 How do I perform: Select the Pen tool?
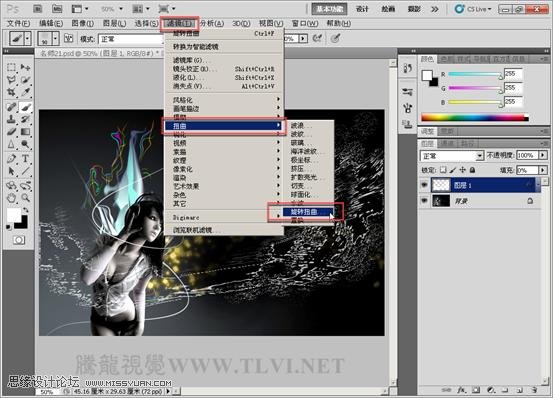pyautogui.click(x=11, y=159)
